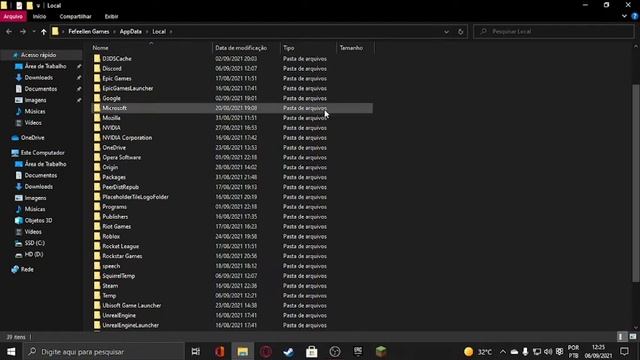Open the Windows Start menu
The image size is (640, 360).
(11, 351)
